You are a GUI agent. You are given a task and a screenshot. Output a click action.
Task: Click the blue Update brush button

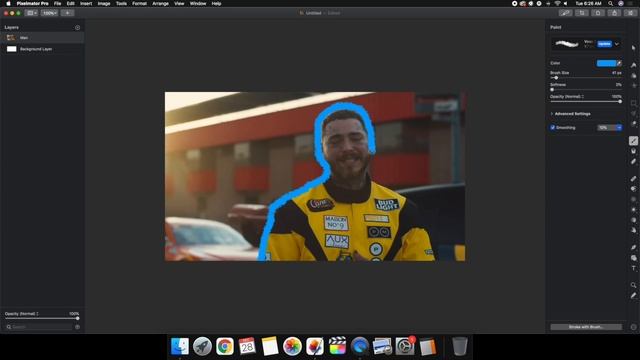click(604, 44)
